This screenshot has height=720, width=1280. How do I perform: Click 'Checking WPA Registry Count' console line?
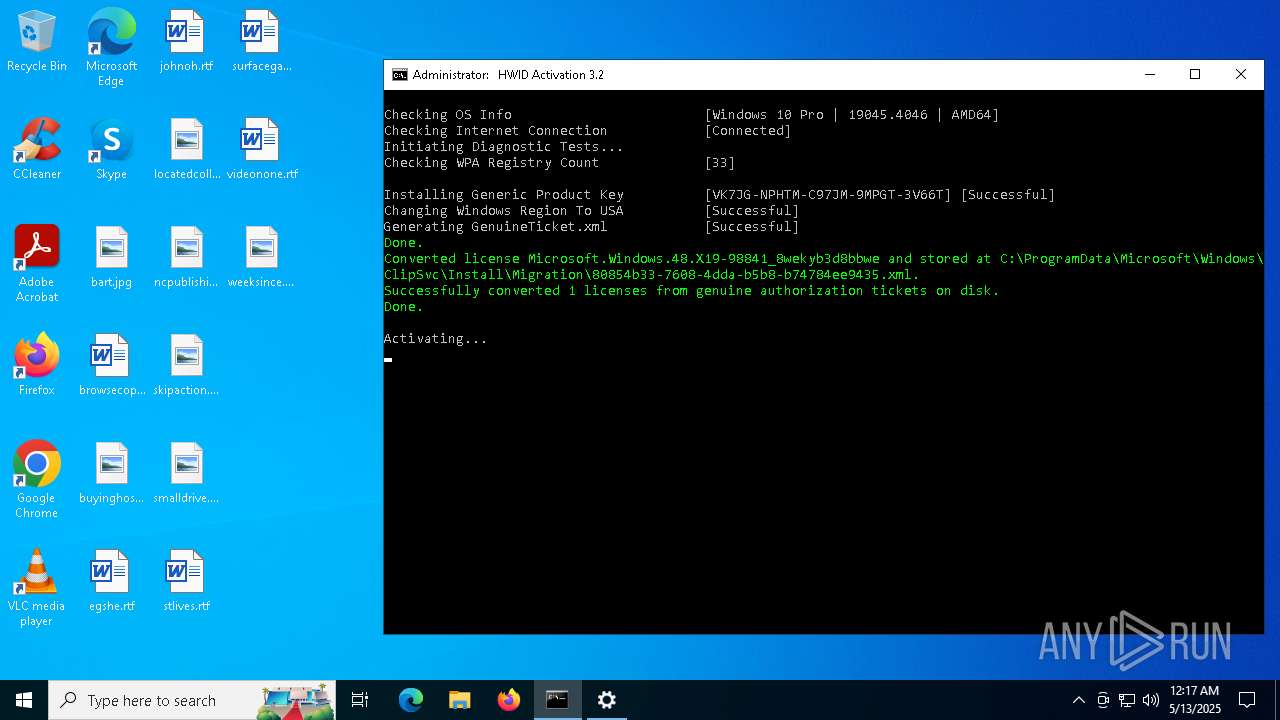click(492, 163)
